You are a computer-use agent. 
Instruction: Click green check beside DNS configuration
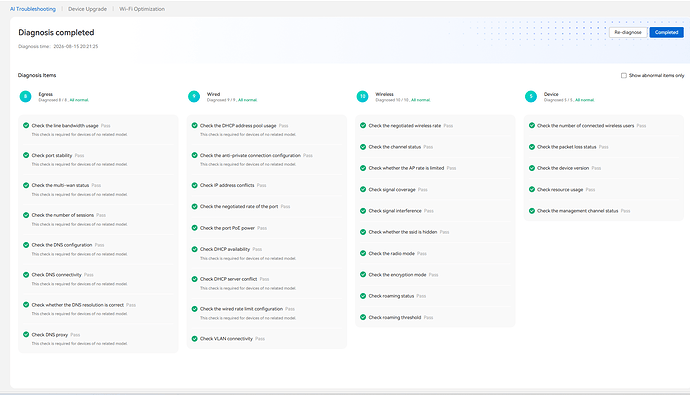(26, 245)
